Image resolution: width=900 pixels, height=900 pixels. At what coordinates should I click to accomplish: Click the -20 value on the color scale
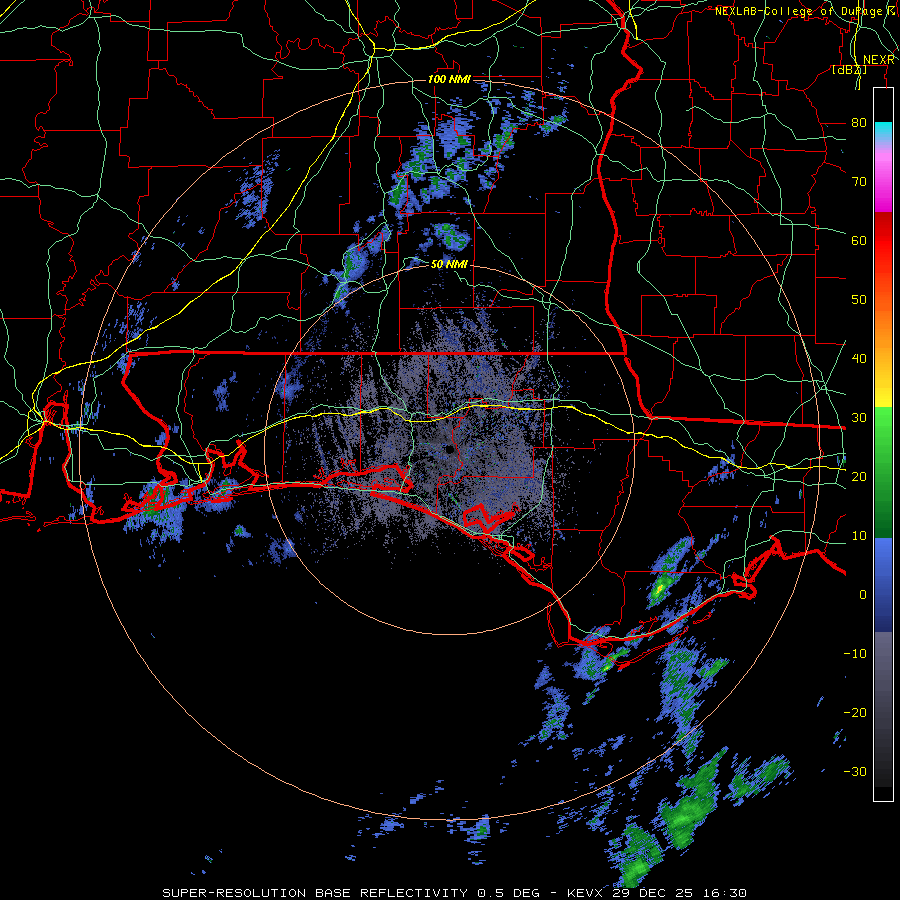[855, 713]
